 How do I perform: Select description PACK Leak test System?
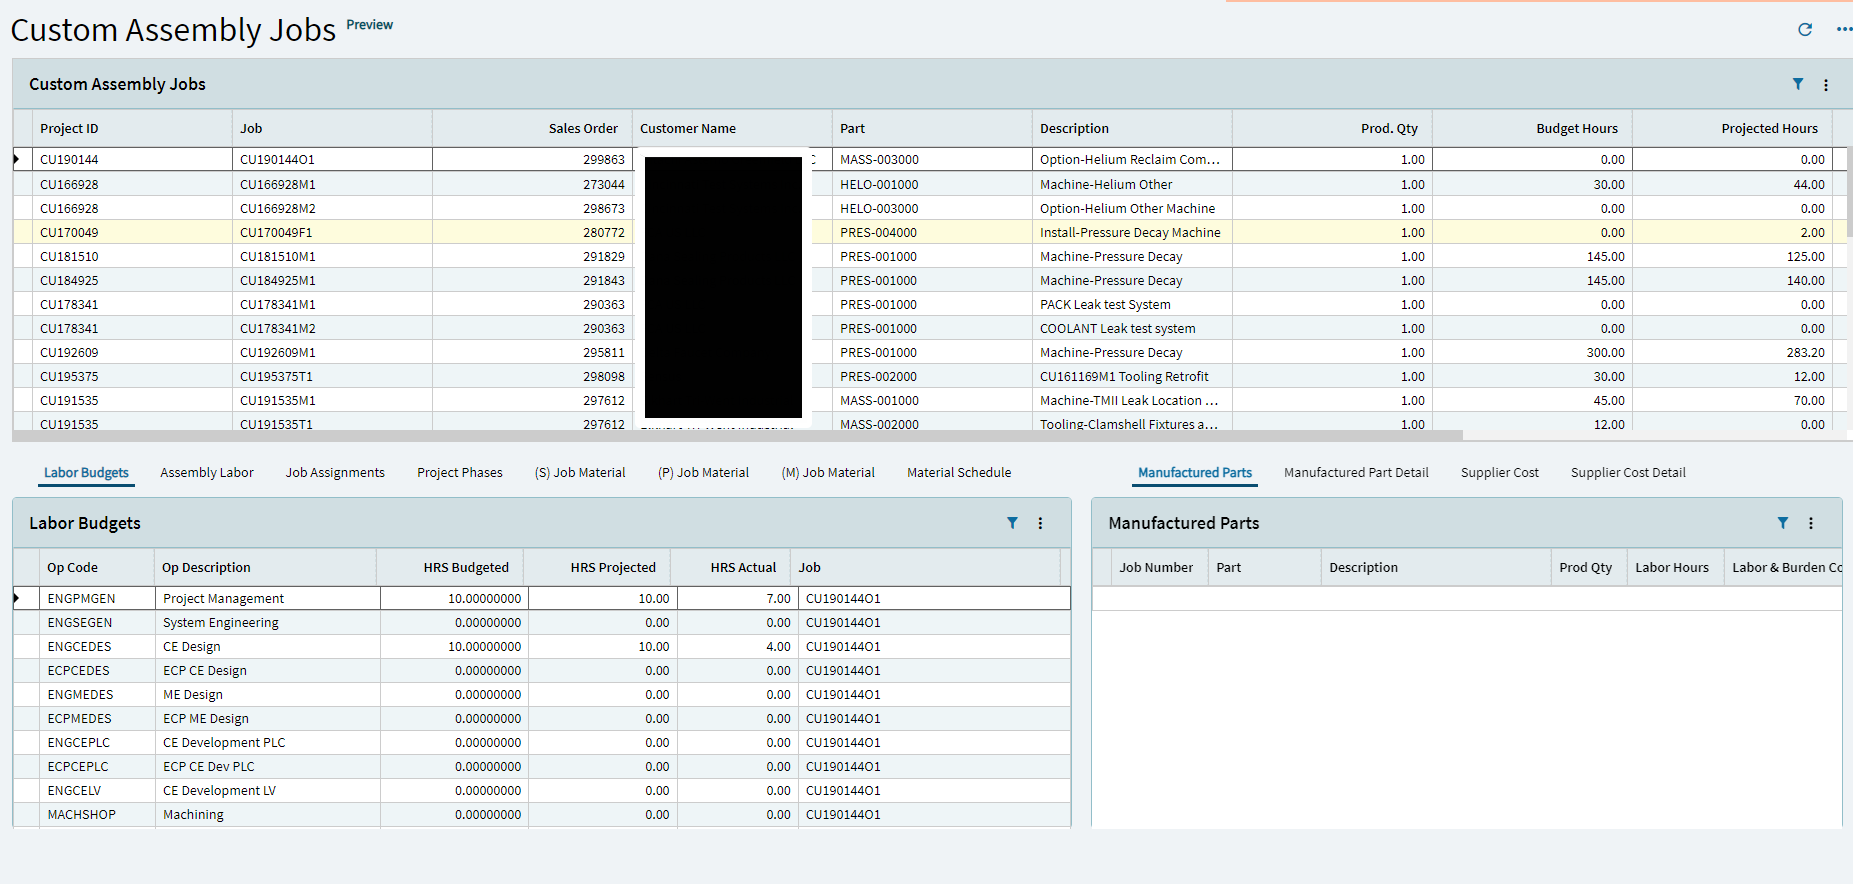(1132, 304)
